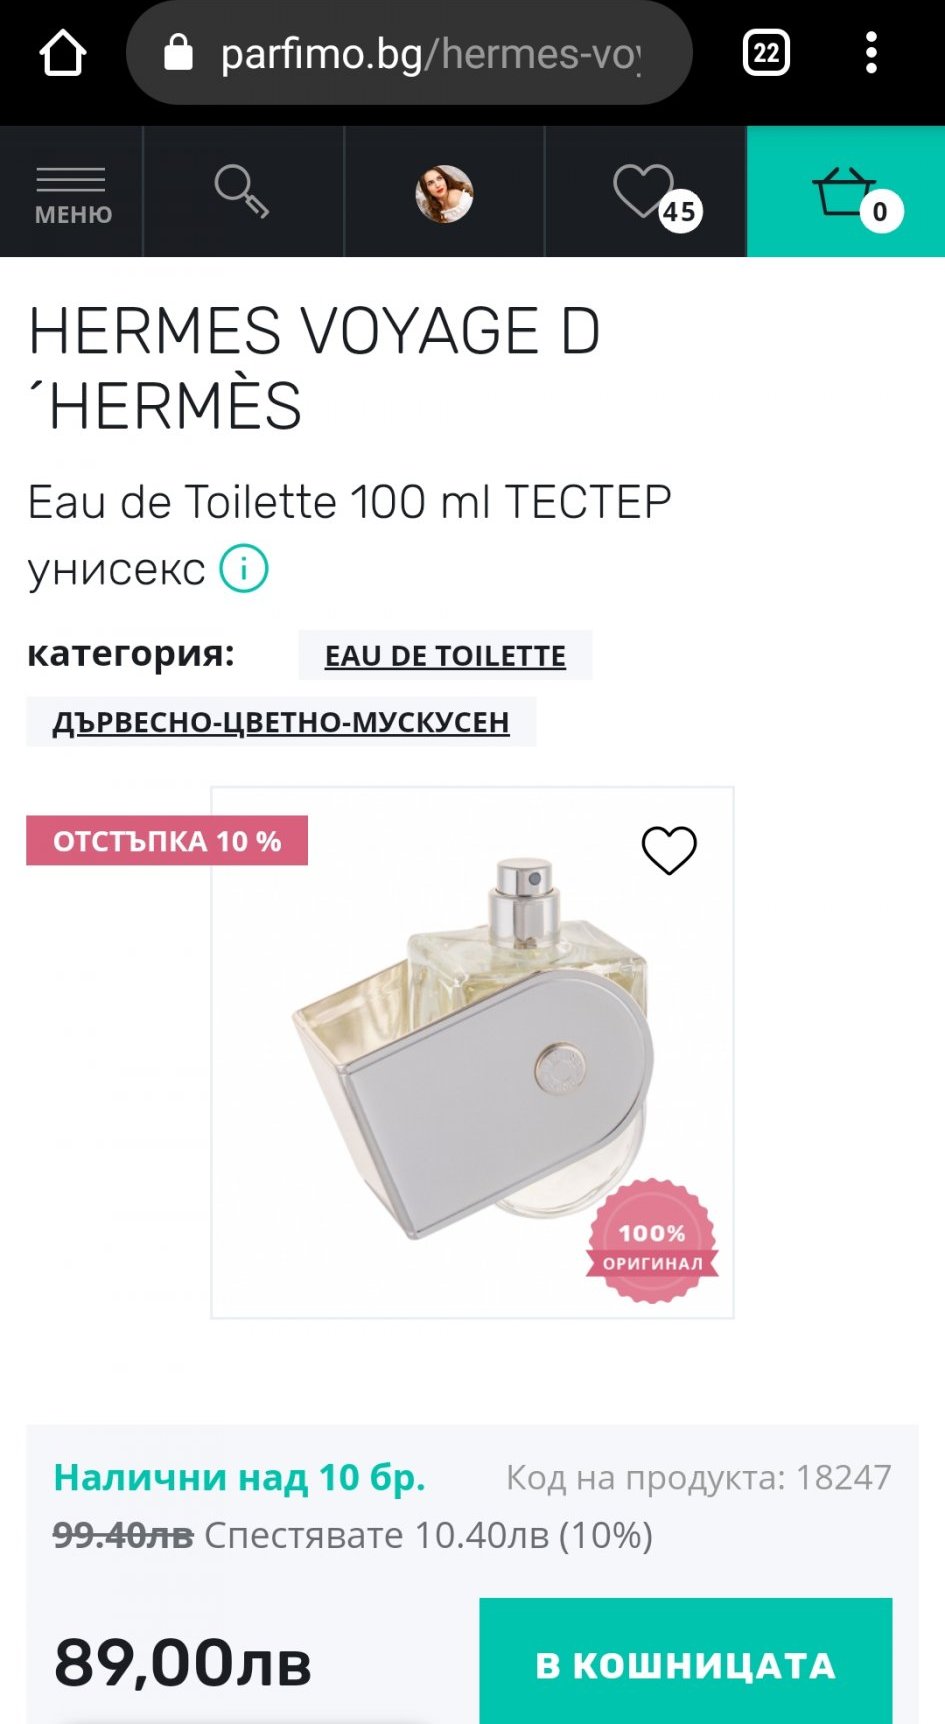Toggle favorite heart on product image

[x=669, y=851]
